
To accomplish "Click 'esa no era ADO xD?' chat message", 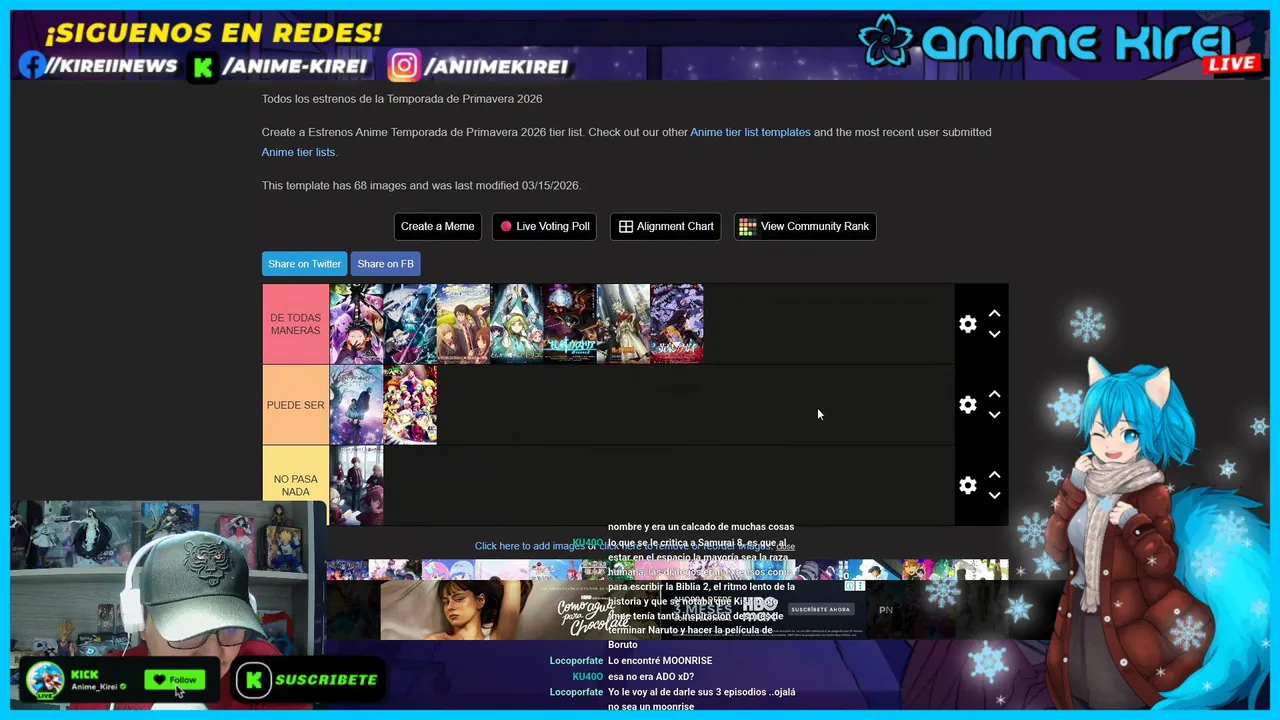I will pos(651,677).
